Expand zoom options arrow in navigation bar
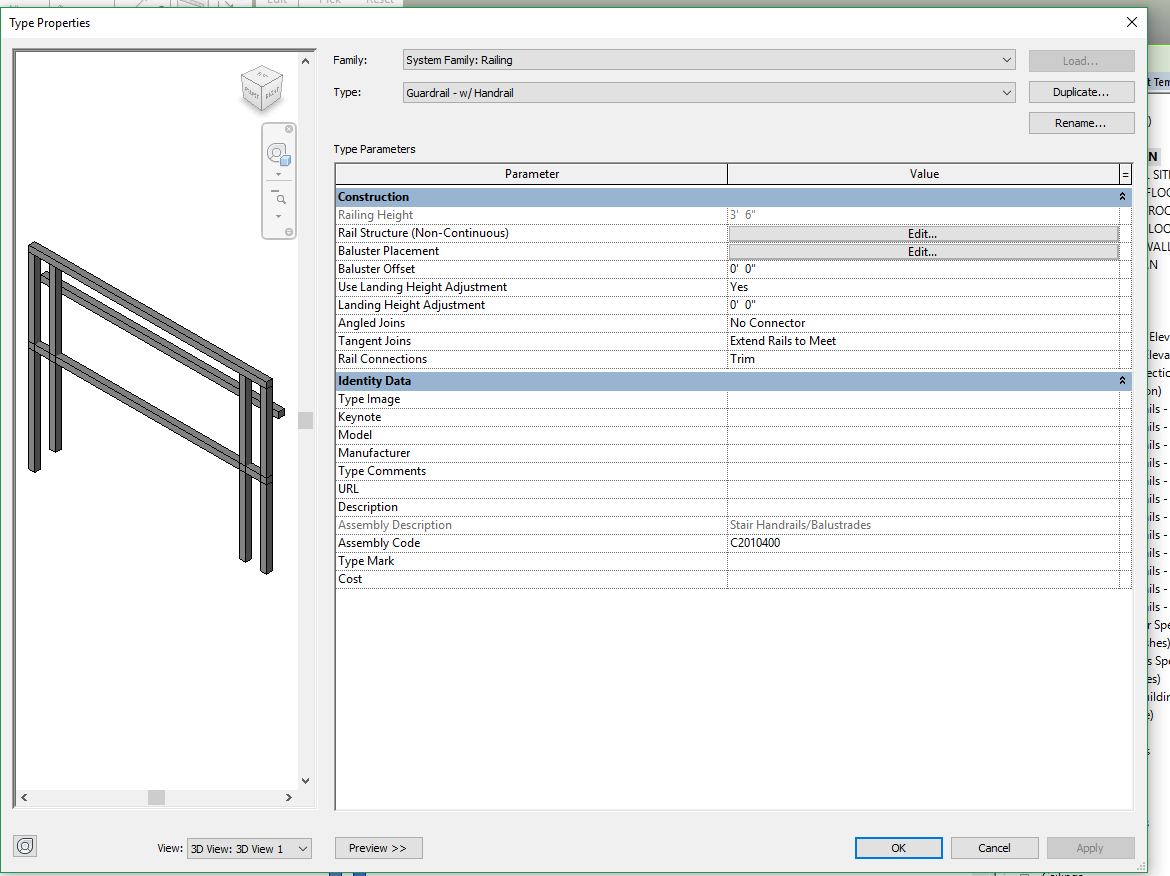 pos(278,216)
